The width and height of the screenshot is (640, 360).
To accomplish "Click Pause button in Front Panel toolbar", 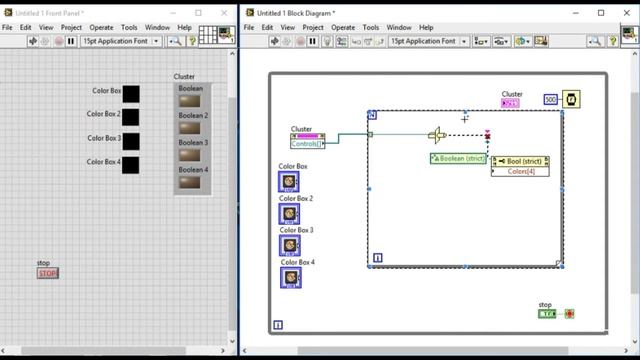I will pos(71,41).
